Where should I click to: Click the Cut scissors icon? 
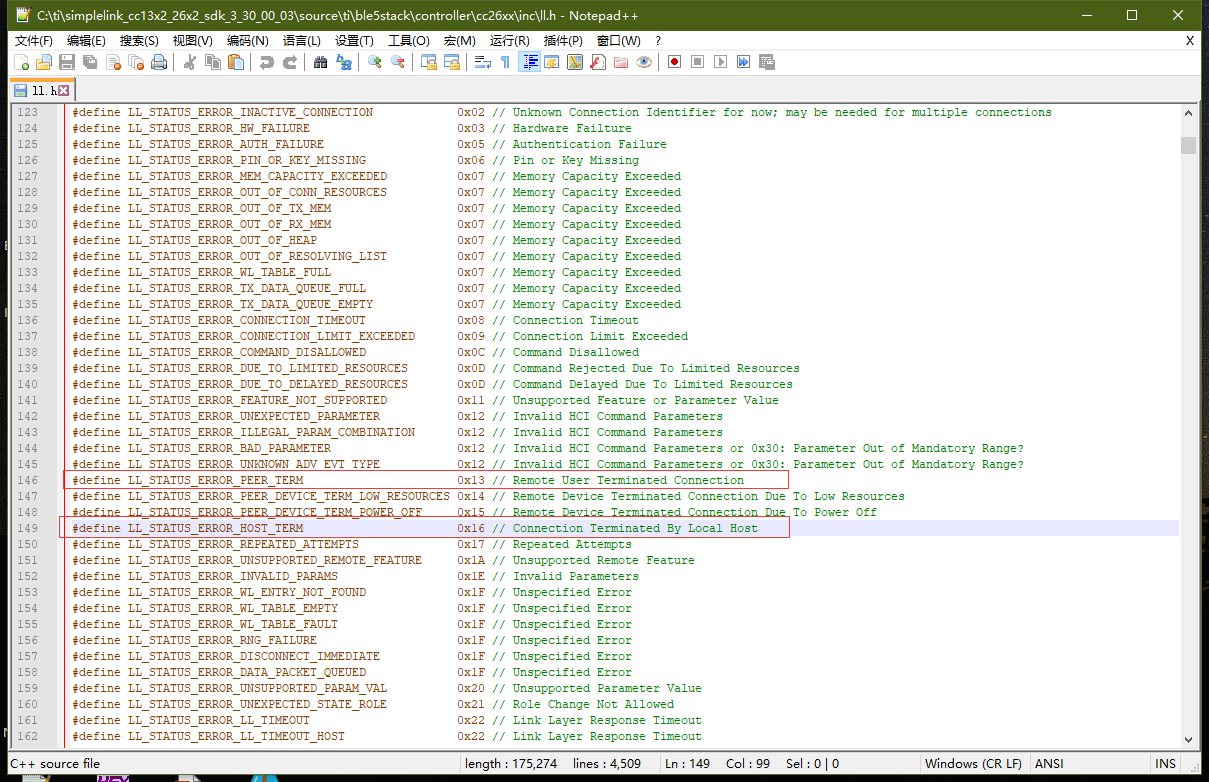click(x=189, y=62)
